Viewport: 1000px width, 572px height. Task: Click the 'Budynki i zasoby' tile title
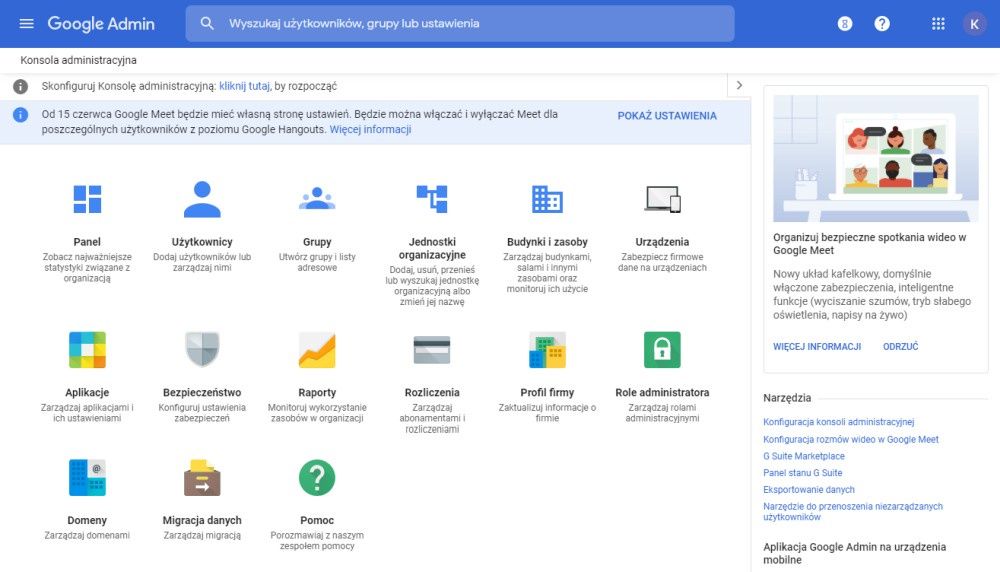coord(547,242)
